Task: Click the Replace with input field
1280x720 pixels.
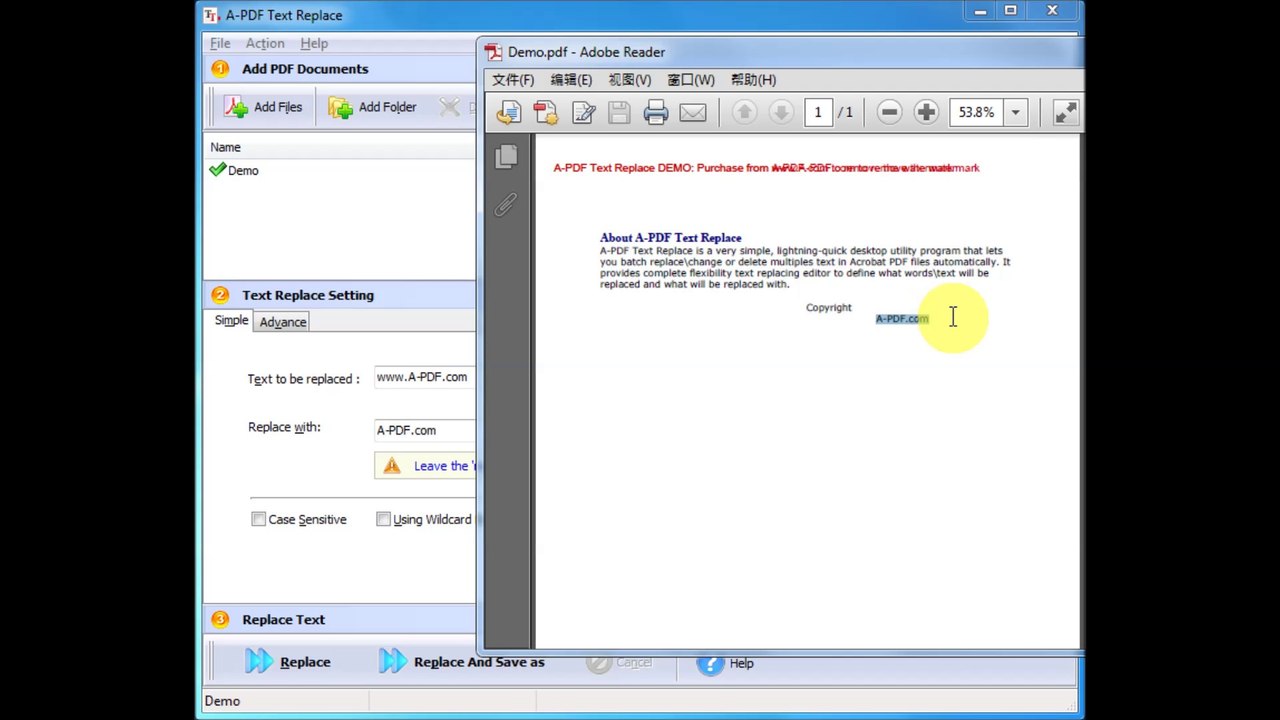Action: (x=425, y=430)
